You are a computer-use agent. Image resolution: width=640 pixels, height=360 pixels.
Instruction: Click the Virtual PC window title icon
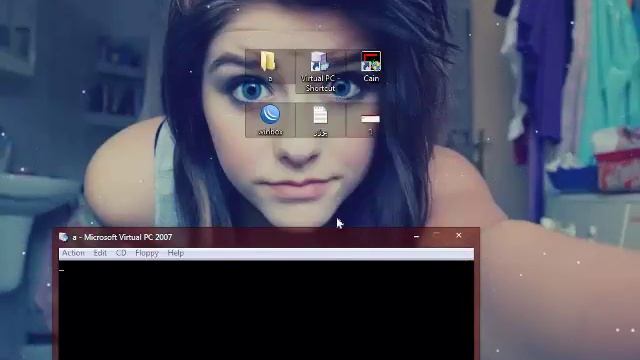pyautogui.click(x=63, y=237)
